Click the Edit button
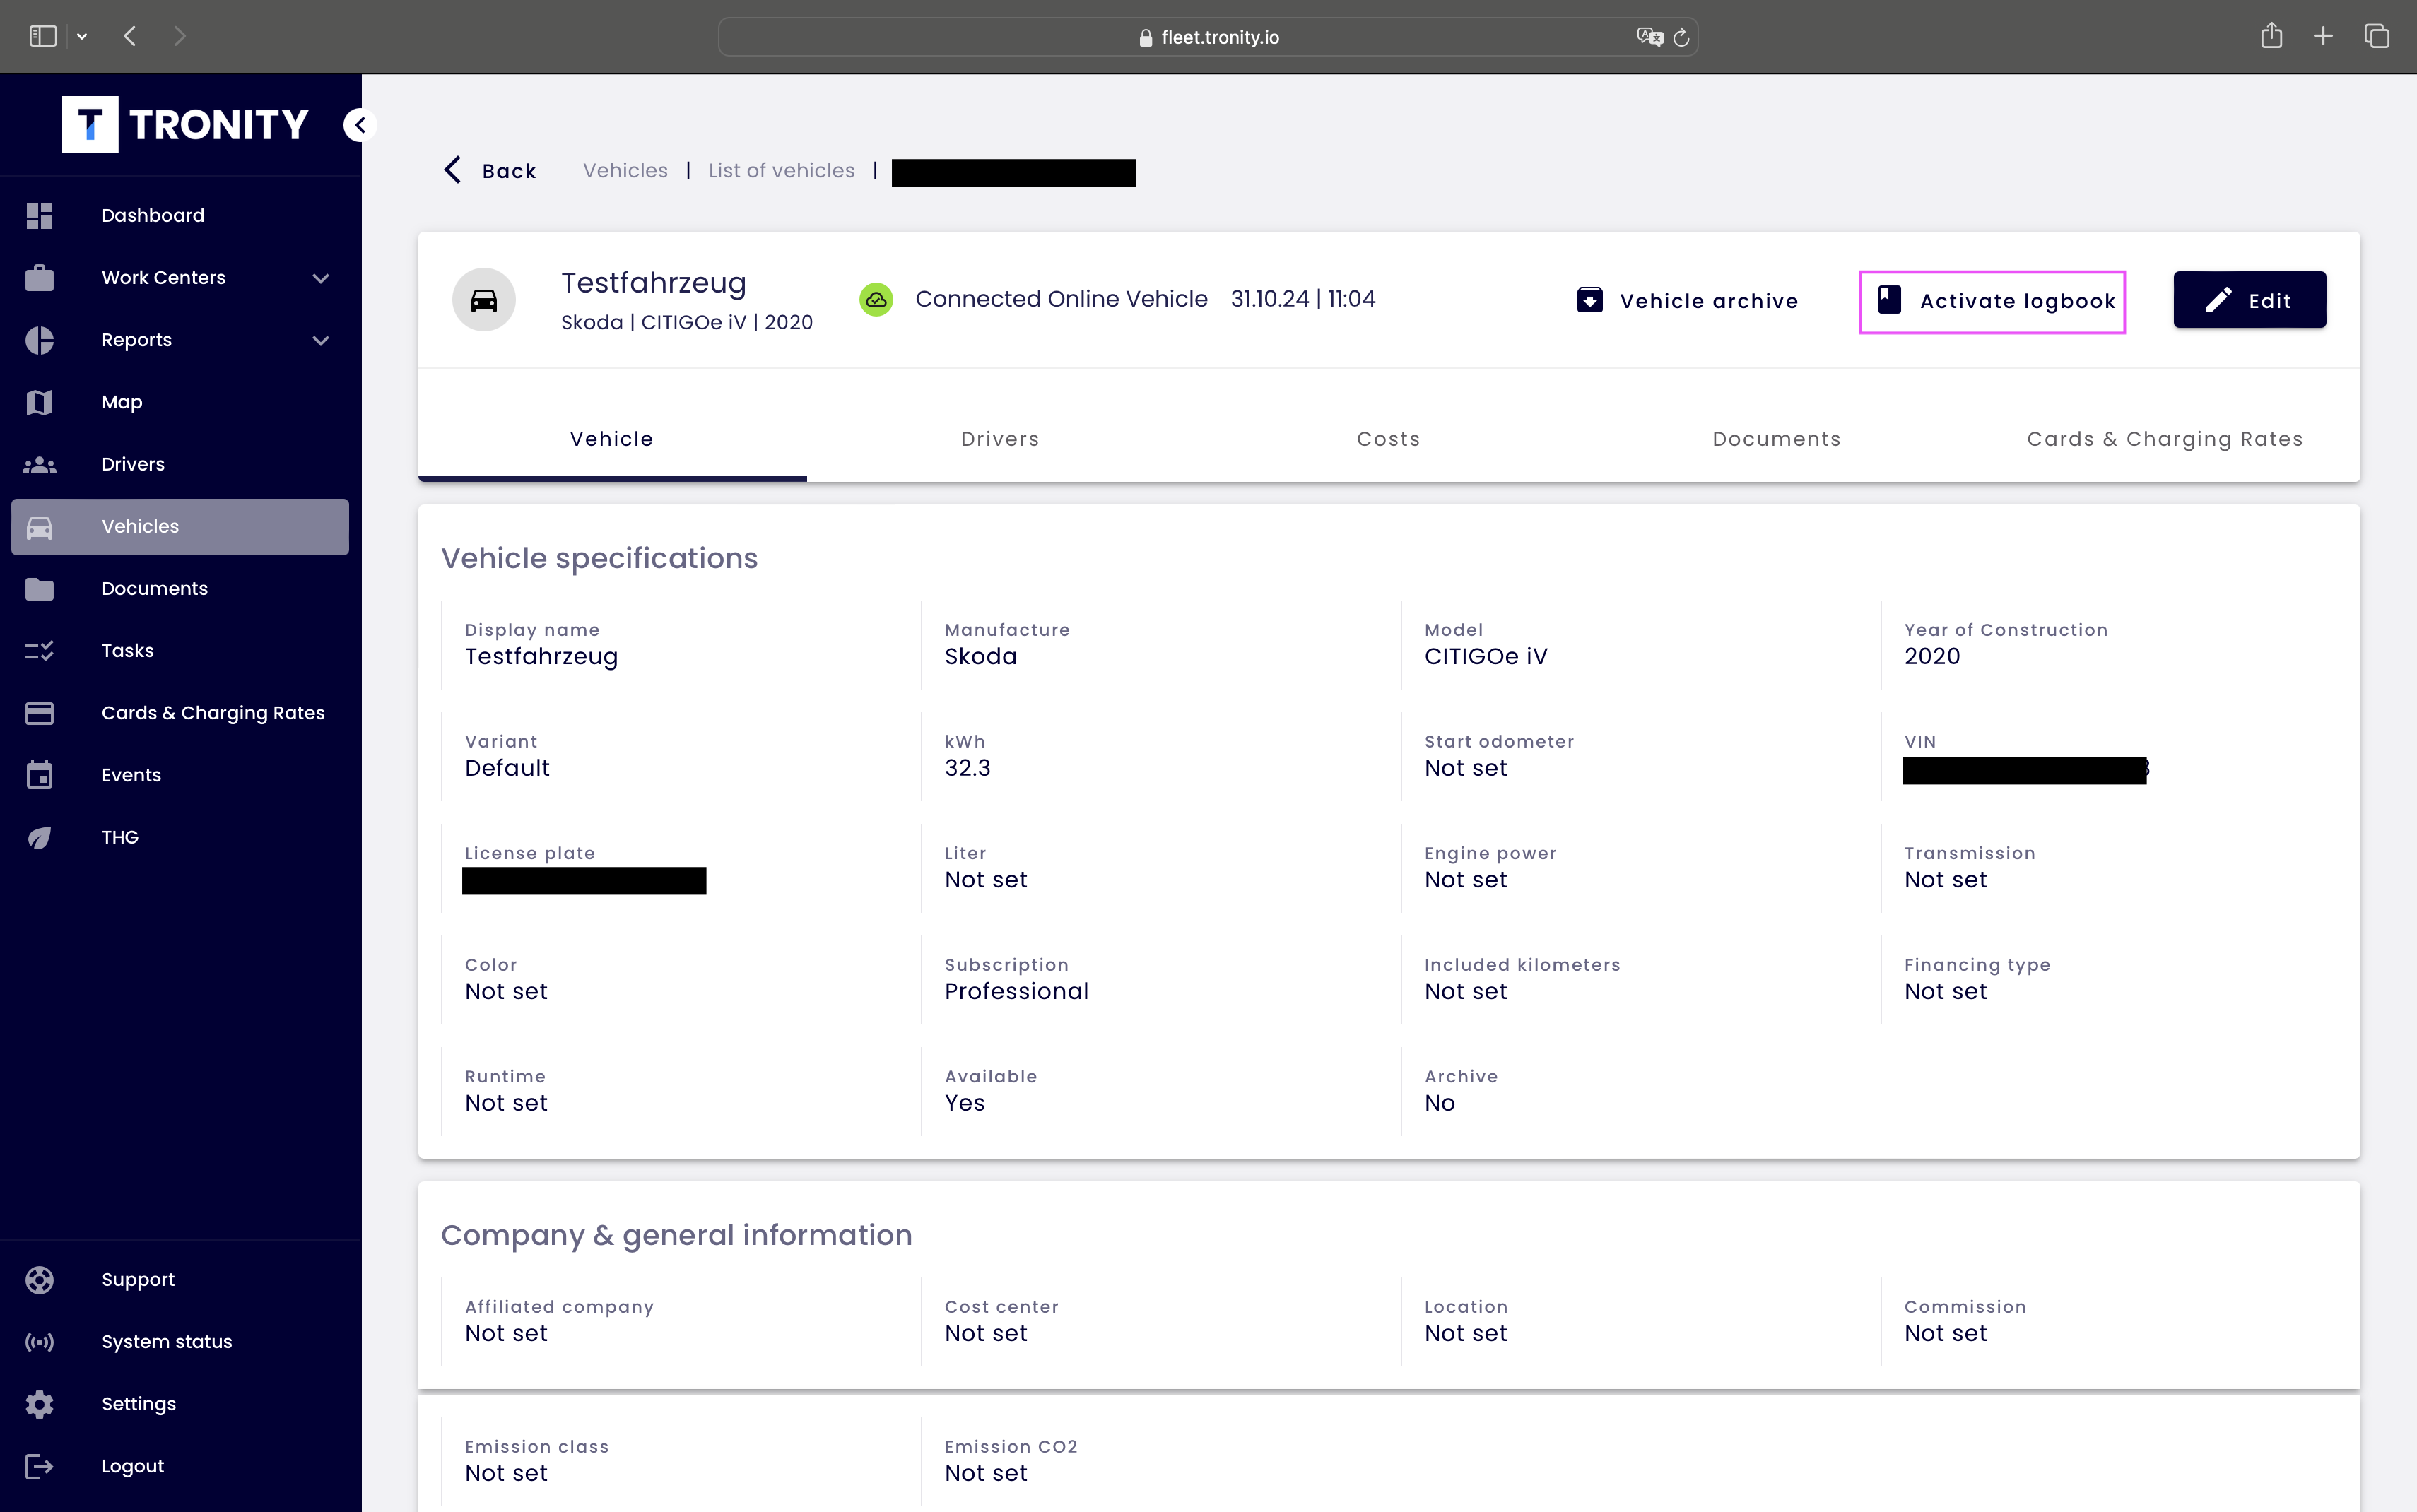 click(x=2250, y=300)
